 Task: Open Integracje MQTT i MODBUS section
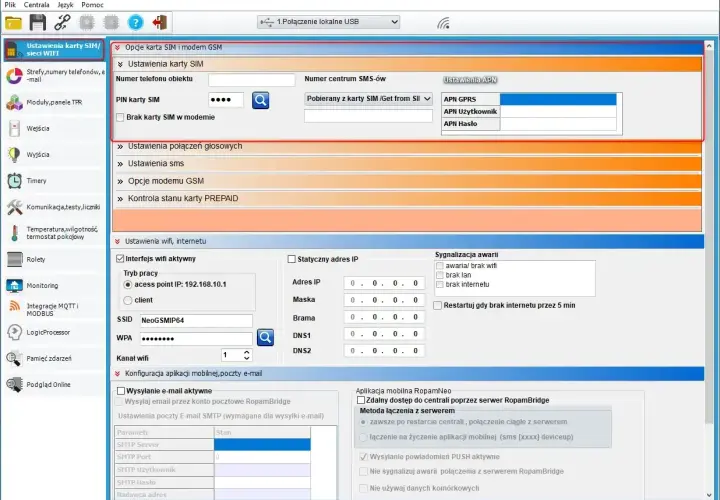pyautogui.click(x=54, y=309)
